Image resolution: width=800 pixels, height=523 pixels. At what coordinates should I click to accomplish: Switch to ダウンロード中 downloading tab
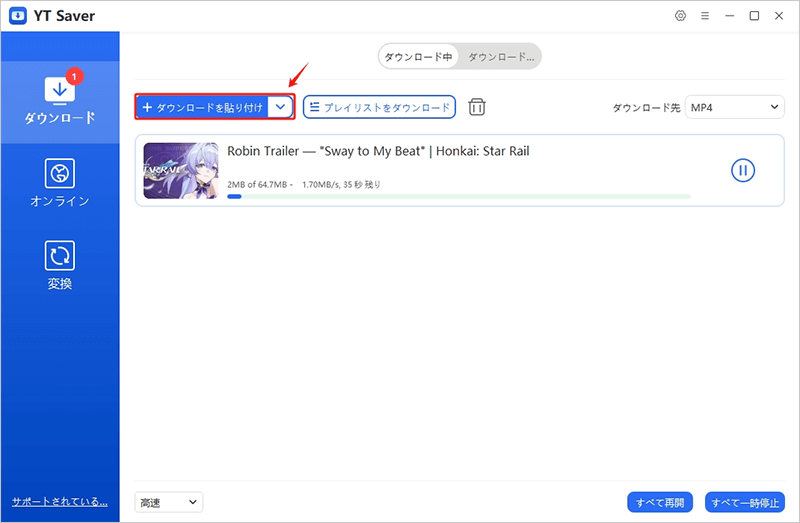pyautogui.click(x=418, y=57)
